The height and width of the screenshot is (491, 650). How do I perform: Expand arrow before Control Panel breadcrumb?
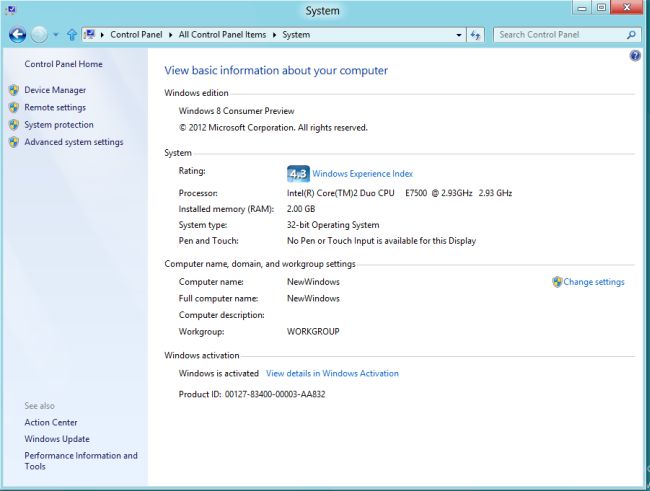[102, 35]
